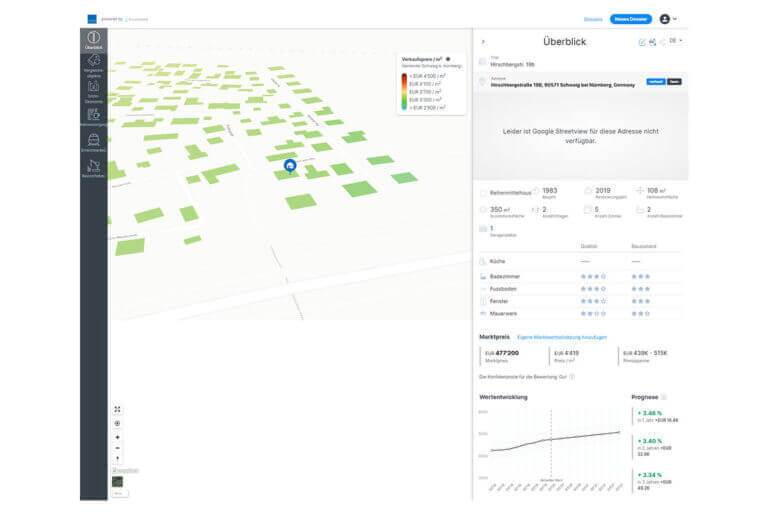Open the DE language dropdown
Viewport: 768px width, 512px height.
pyautogui.click(x=676, y=41)
